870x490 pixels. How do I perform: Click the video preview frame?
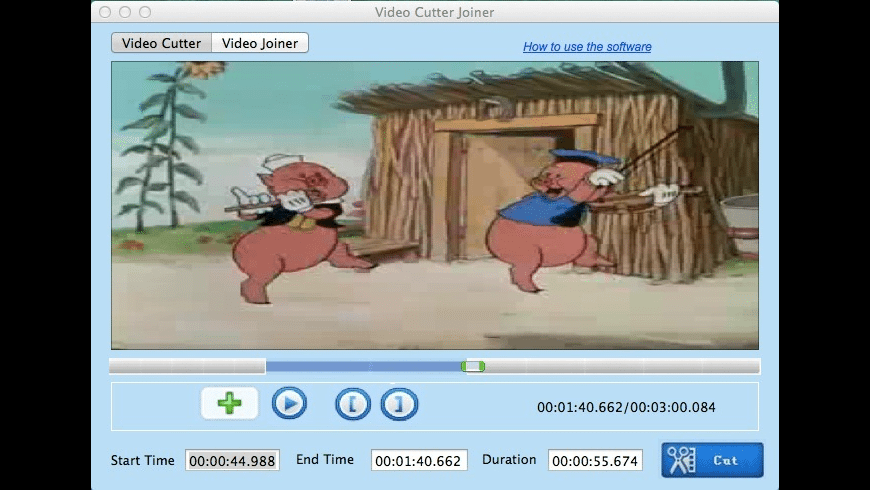(x=435, y=205)
